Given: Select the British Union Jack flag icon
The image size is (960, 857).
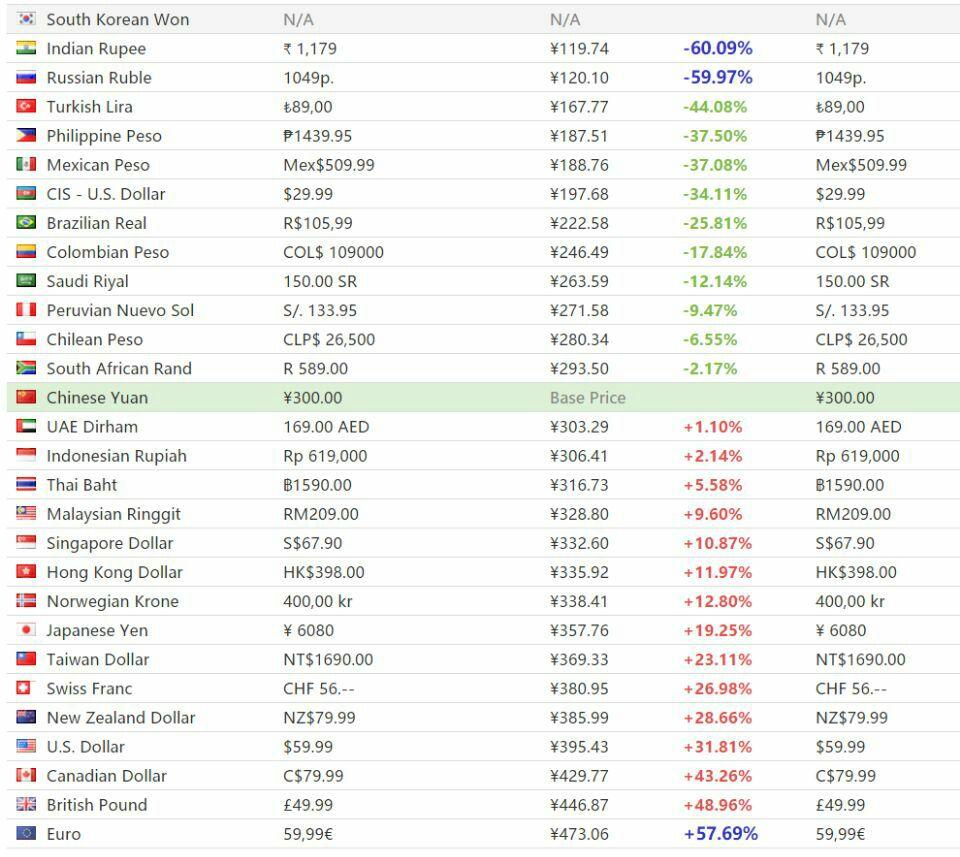Looking at the screenshot, I should point(27,804).
